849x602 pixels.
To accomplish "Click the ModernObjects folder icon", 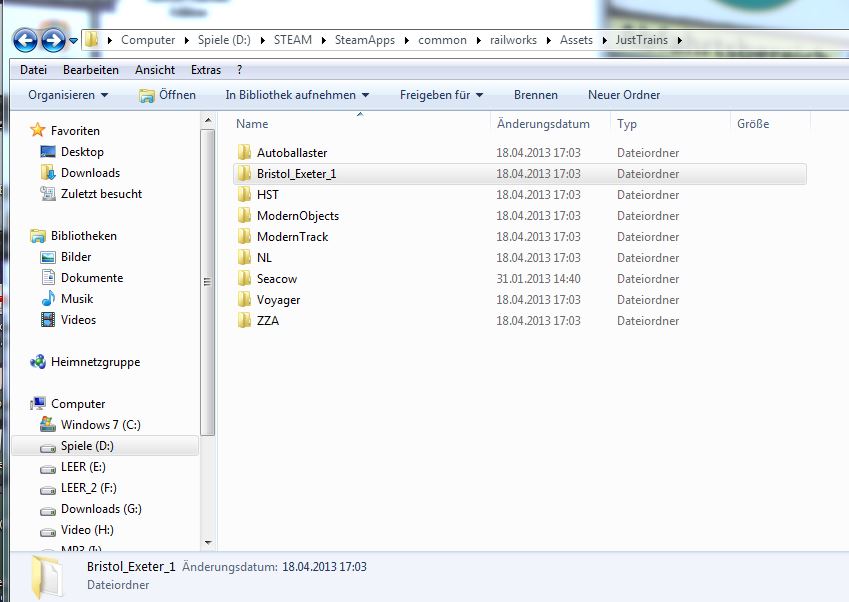I will click(244, 215).
